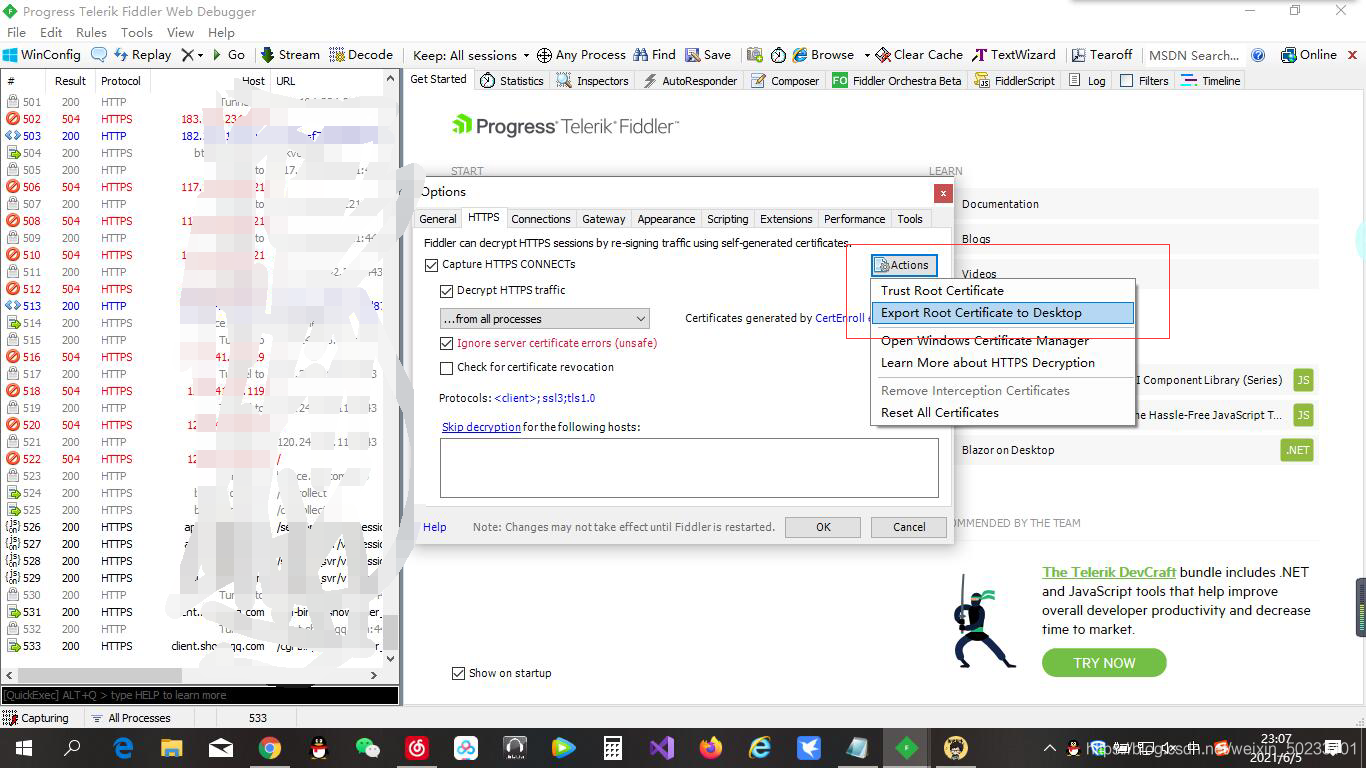Click the Actions button
Image resolution: width=1366 pixels, height=768 pixels.
(904, 265)
